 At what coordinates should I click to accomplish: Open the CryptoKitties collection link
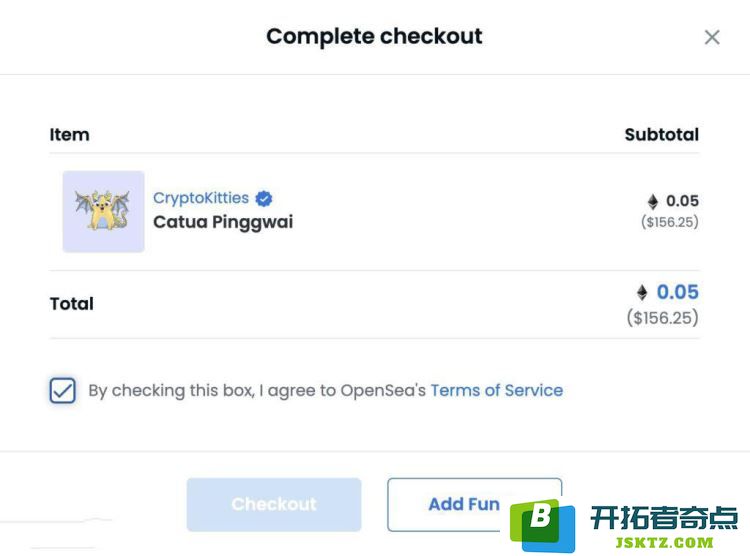(201, 198)
